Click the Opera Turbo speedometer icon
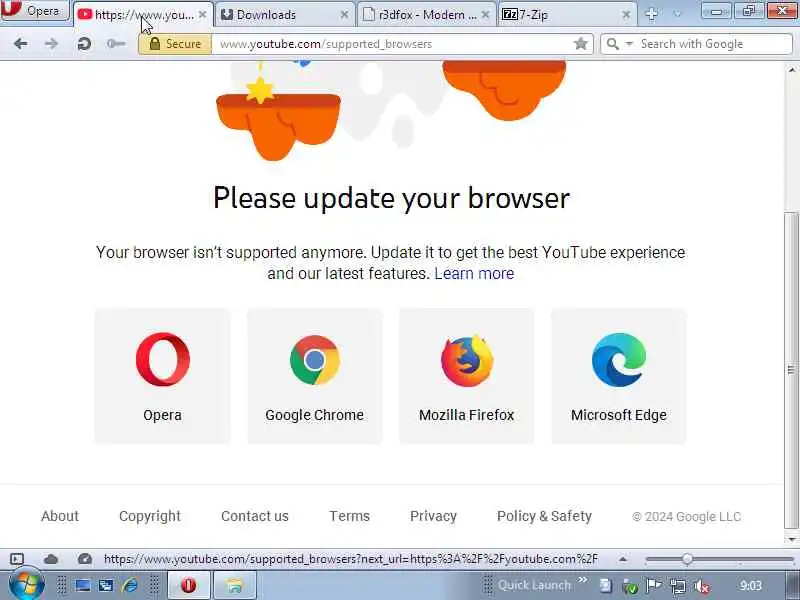This screenshot has width=800, height=600. (x=85, y=559)
